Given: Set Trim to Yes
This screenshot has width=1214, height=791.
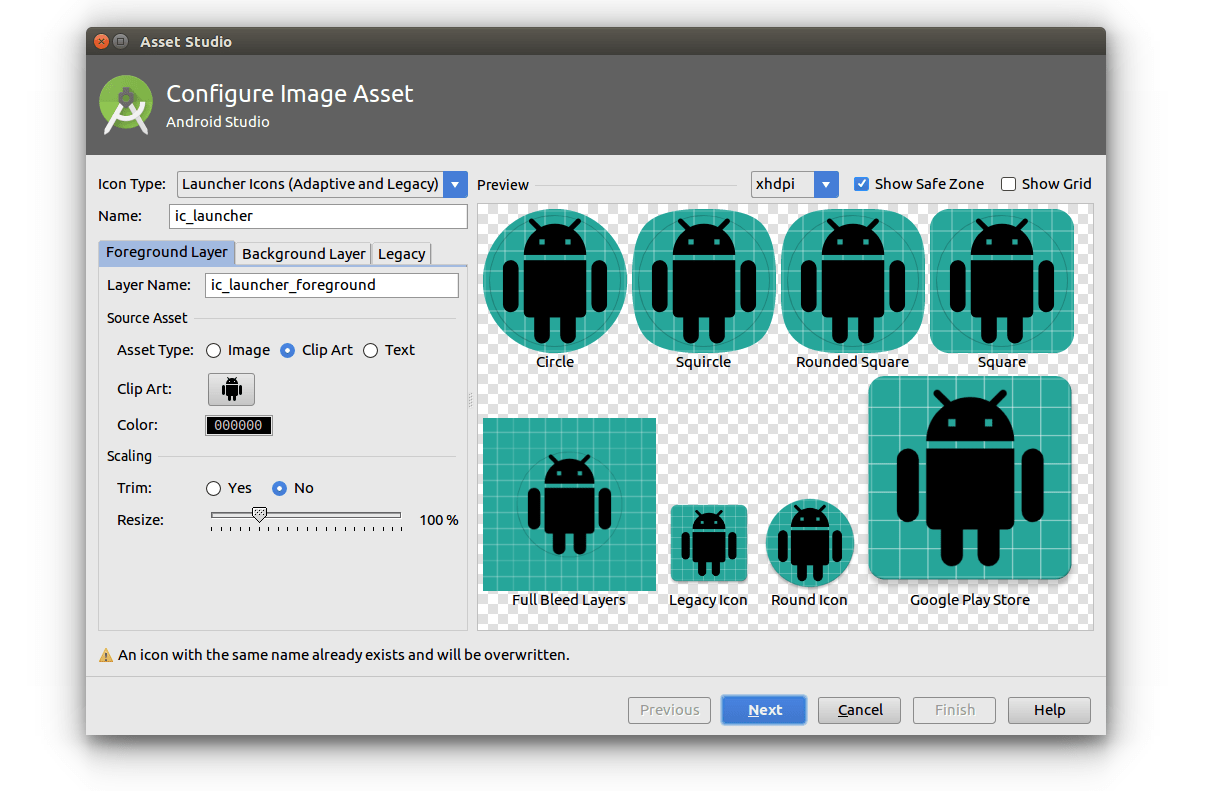Looking at the screenshot, I should pos(213,488).
